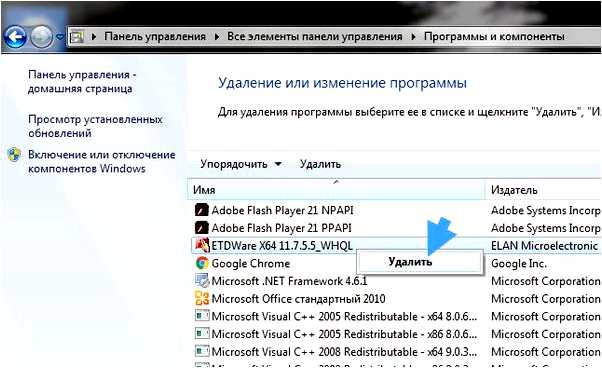Click Adobe Systems publisher of NPAPI row

(x=546, y=210)
